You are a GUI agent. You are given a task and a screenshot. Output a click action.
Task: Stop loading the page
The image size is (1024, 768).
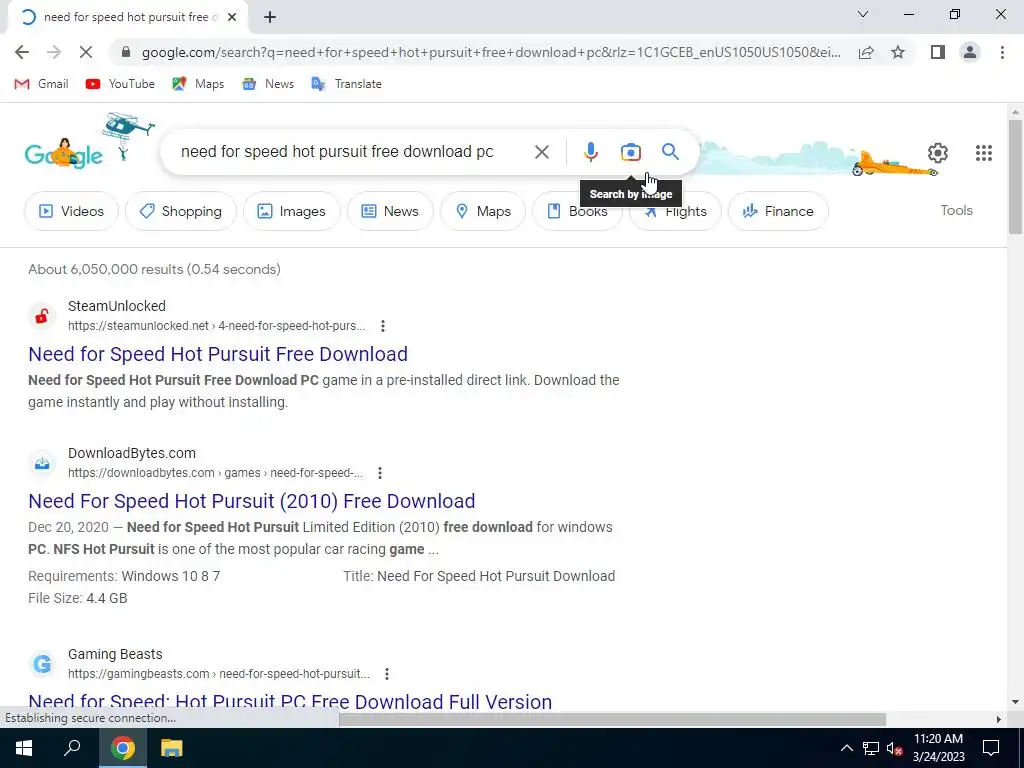click(86, 52)
